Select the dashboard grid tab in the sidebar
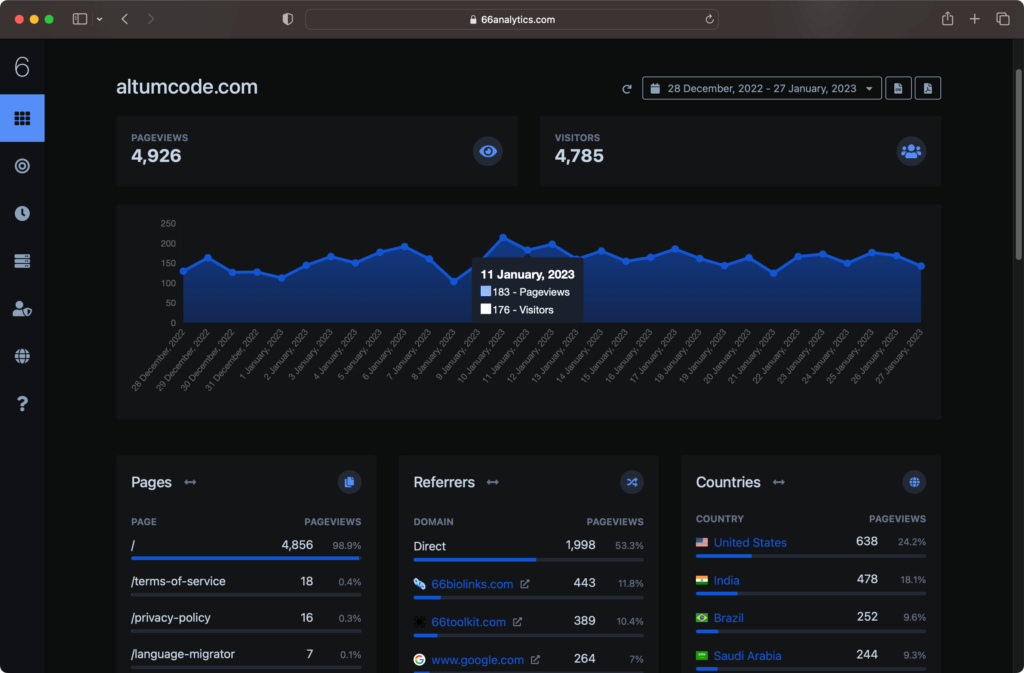Viewport: 1024px width, 673px height. [x=21, y=118]
